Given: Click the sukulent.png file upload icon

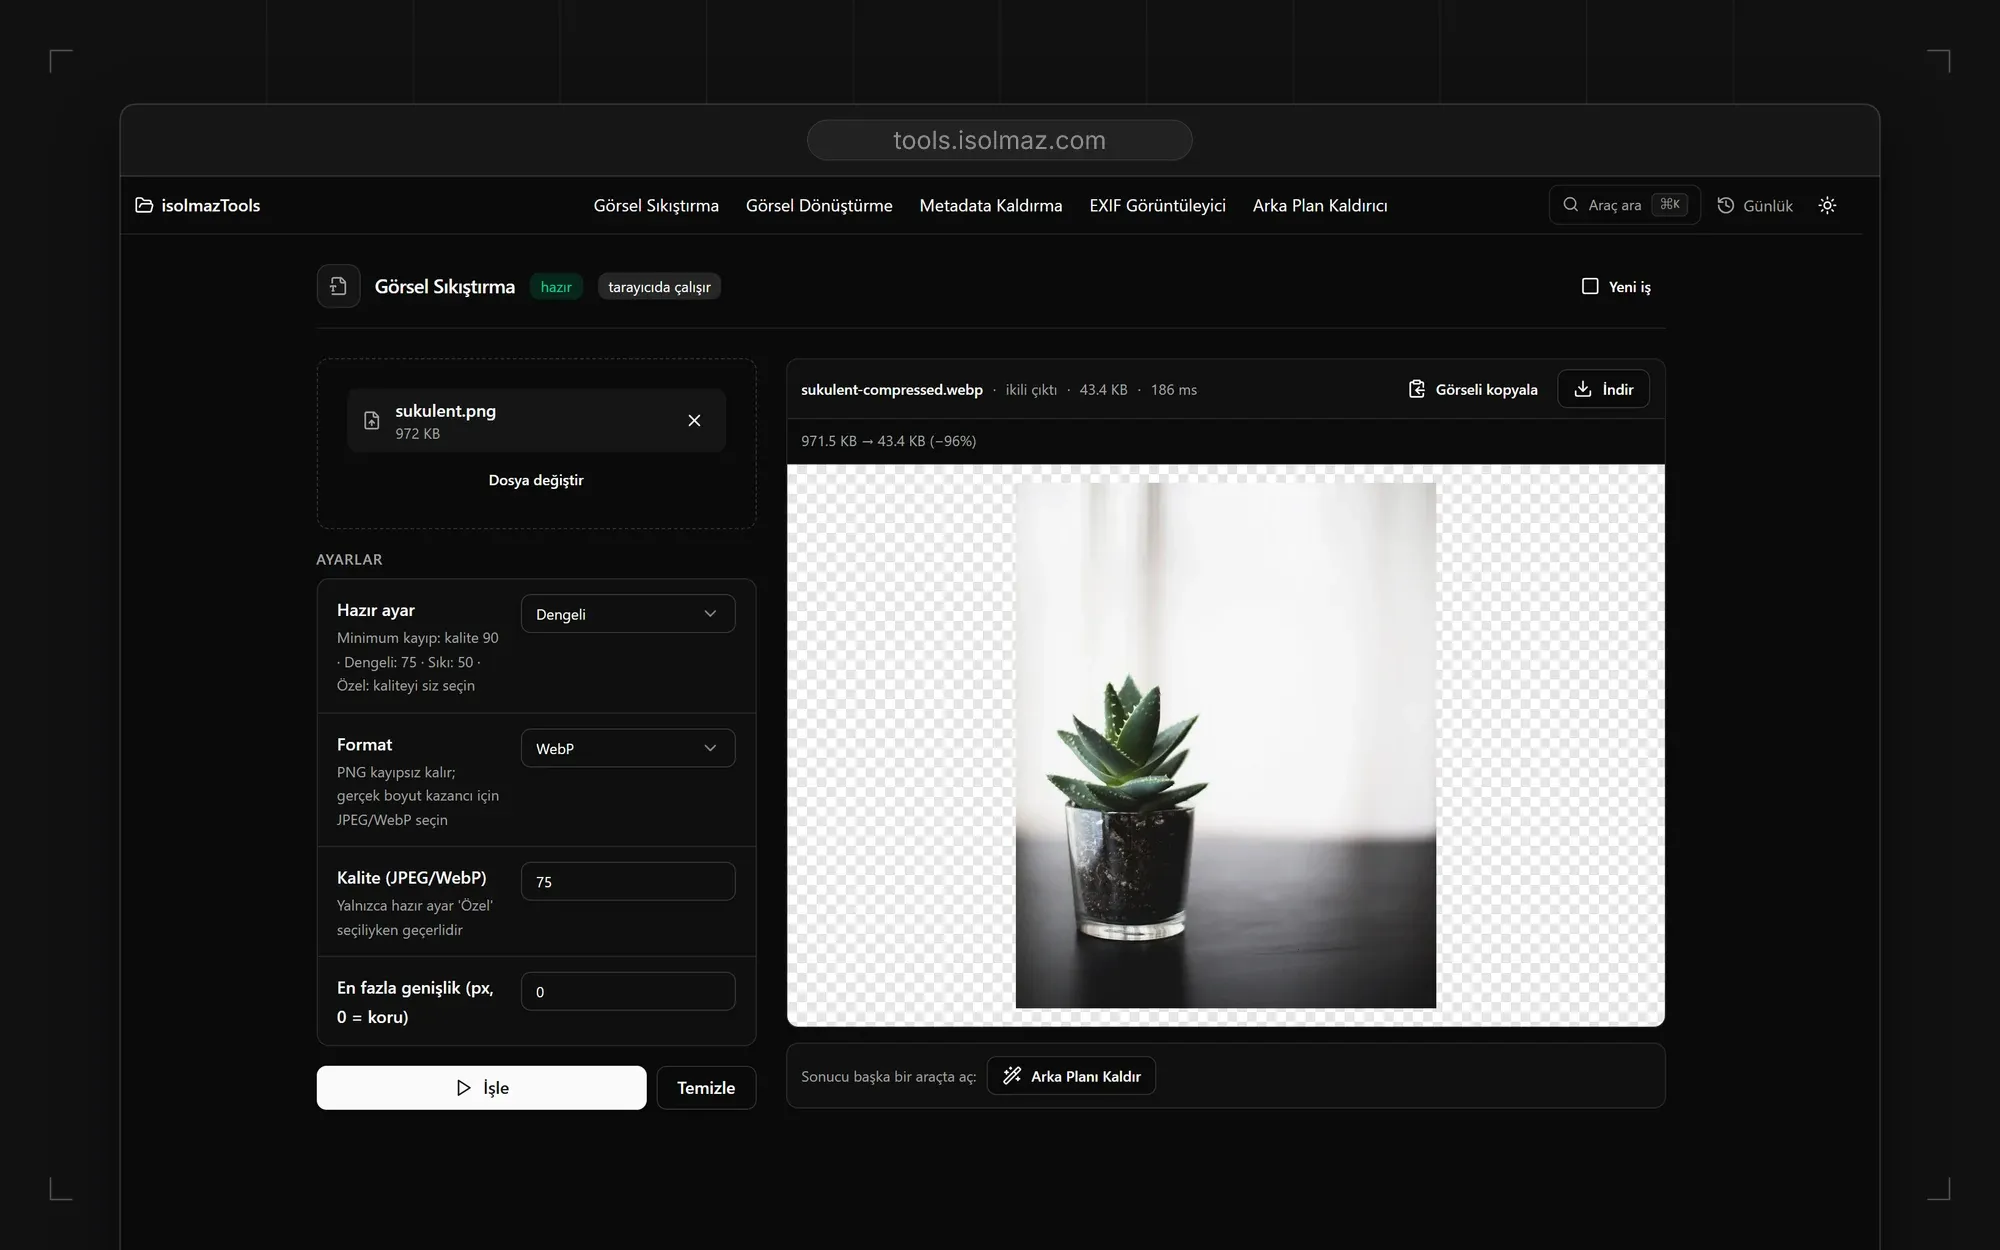Looking at the screenshot, I should (372, 421).
